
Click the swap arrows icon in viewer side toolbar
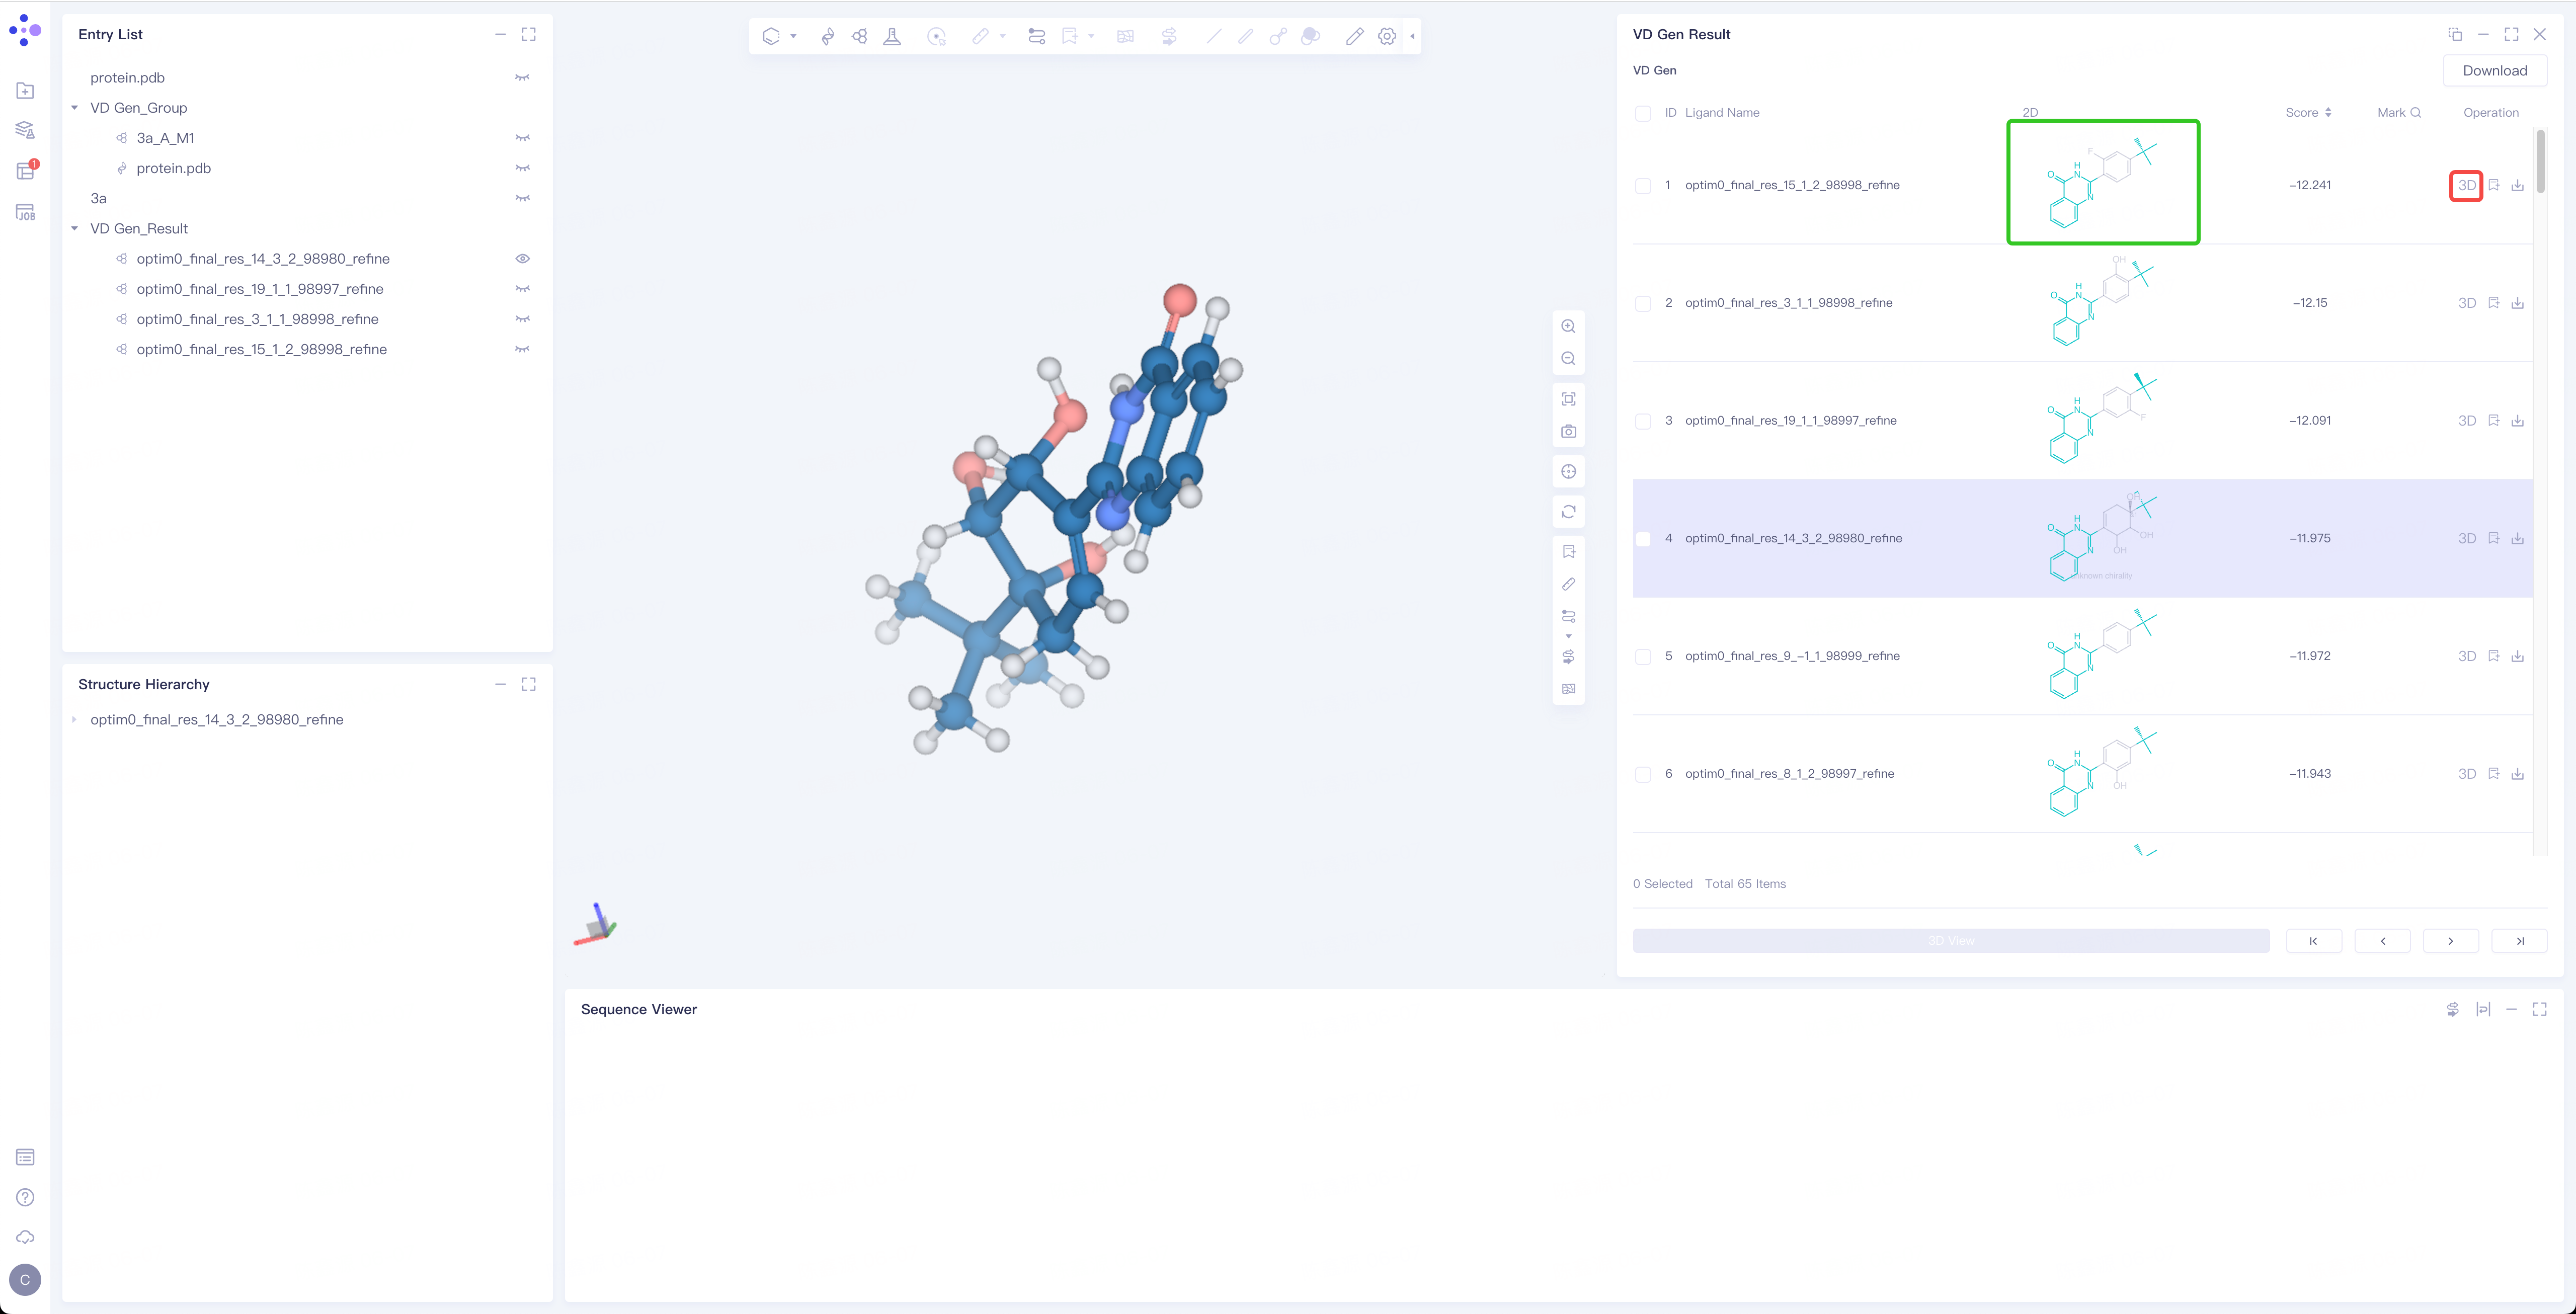click(x=1568, y=657)
